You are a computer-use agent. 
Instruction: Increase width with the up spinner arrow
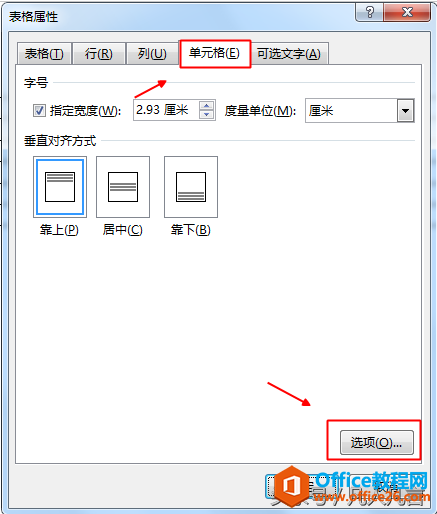pos(207,106)
